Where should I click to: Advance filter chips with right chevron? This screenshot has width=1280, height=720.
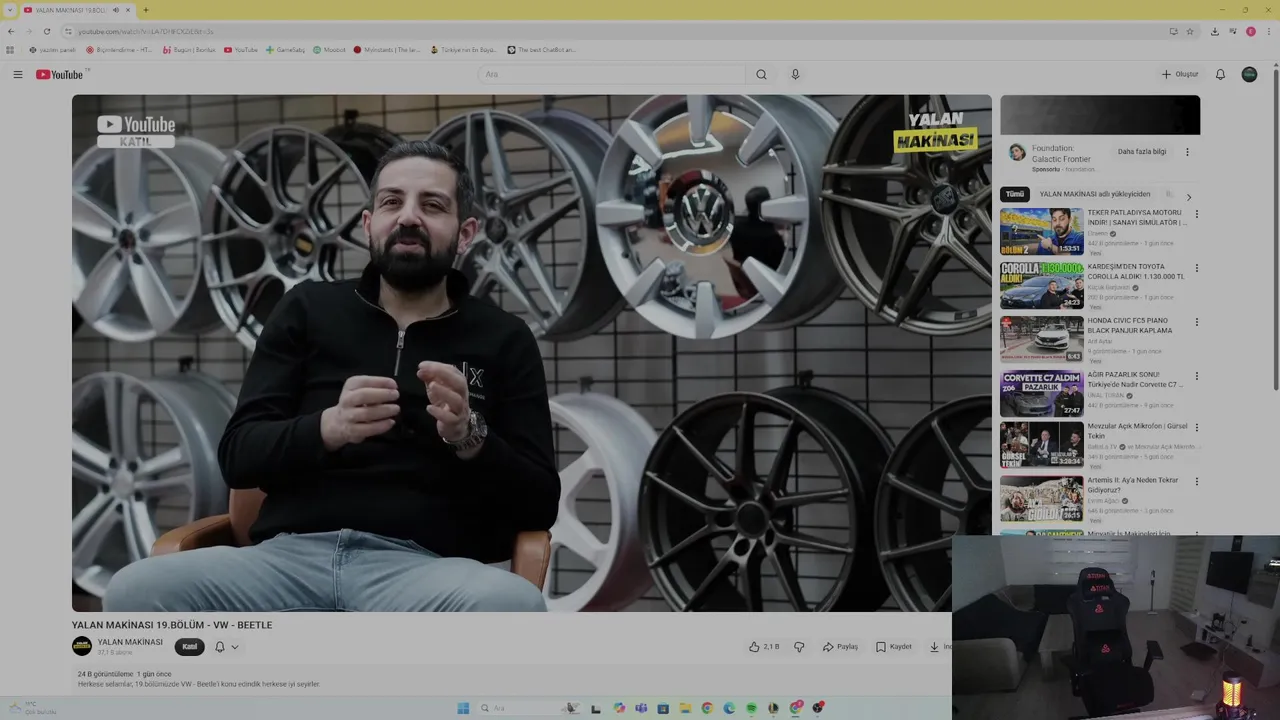[1188, 197]
